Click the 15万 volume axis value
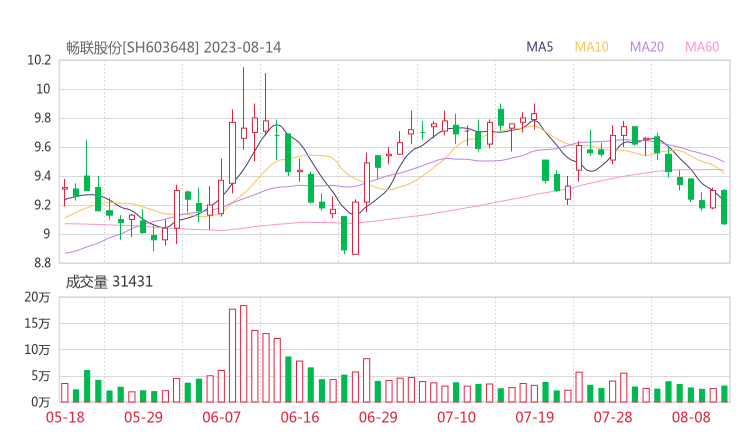 [37, 323]
